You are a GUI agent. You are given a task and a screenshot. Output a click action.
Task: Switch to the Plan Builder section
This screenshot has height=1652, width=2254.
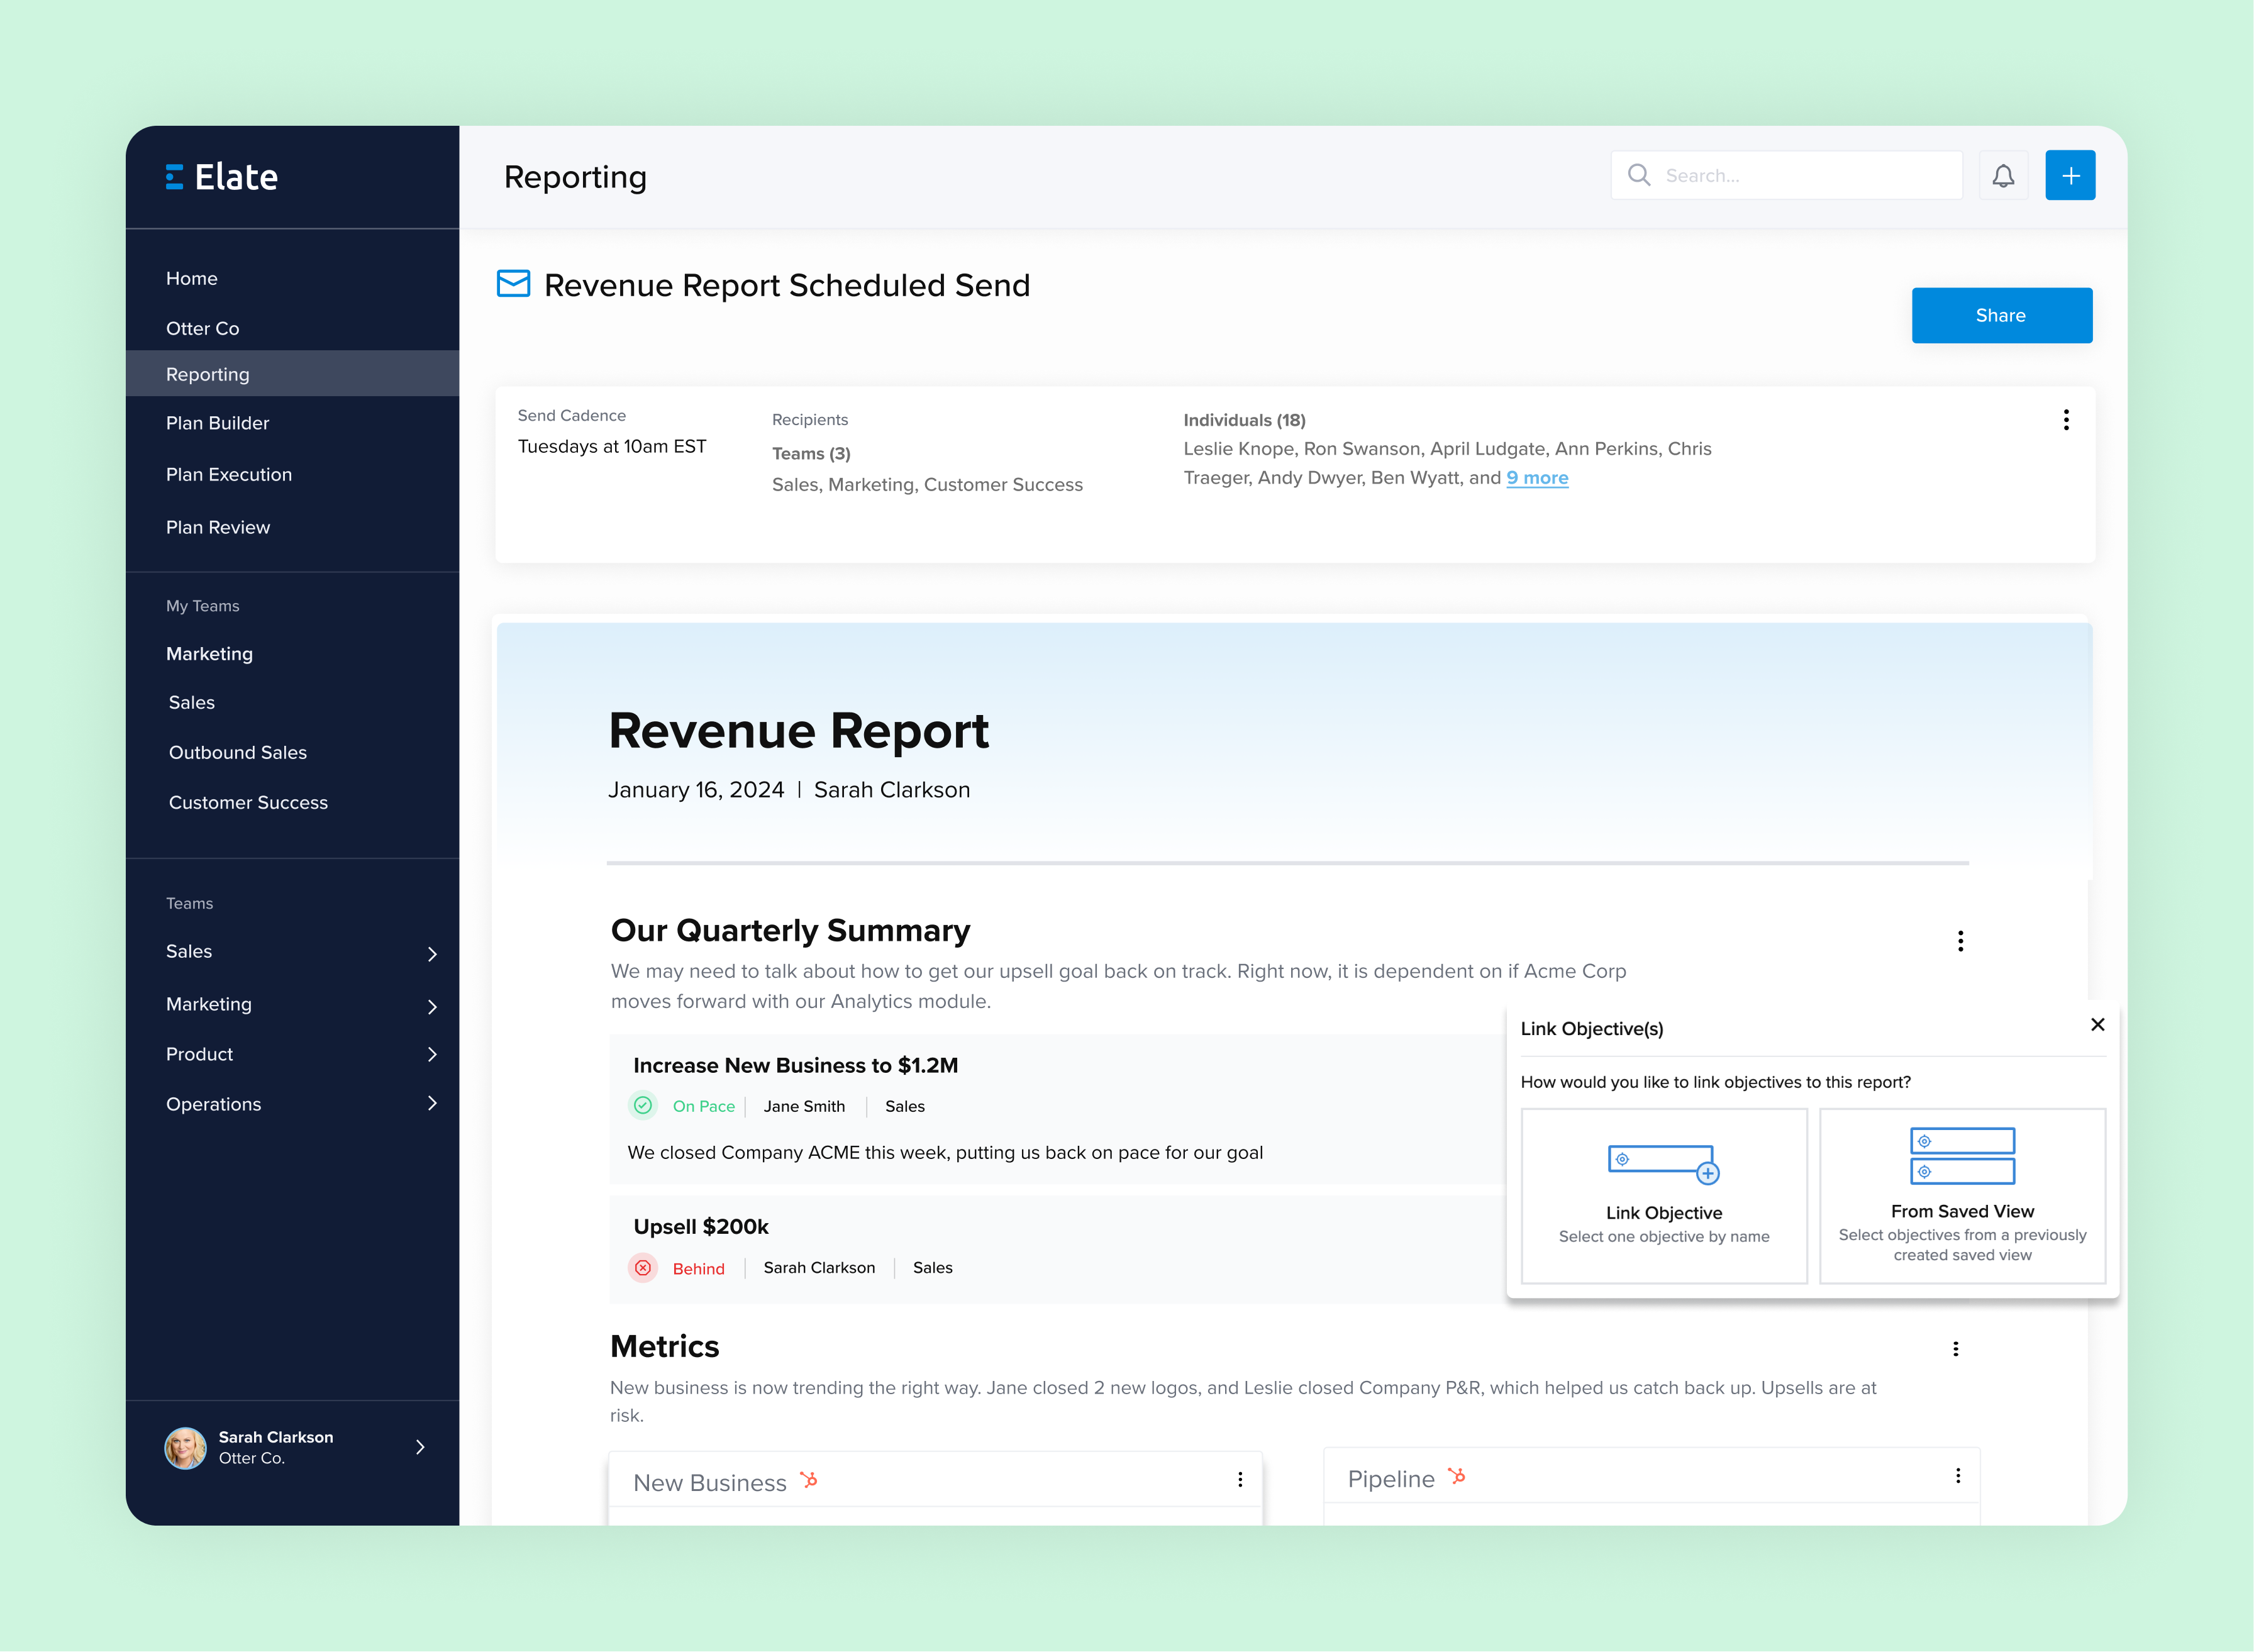(218, 423)
